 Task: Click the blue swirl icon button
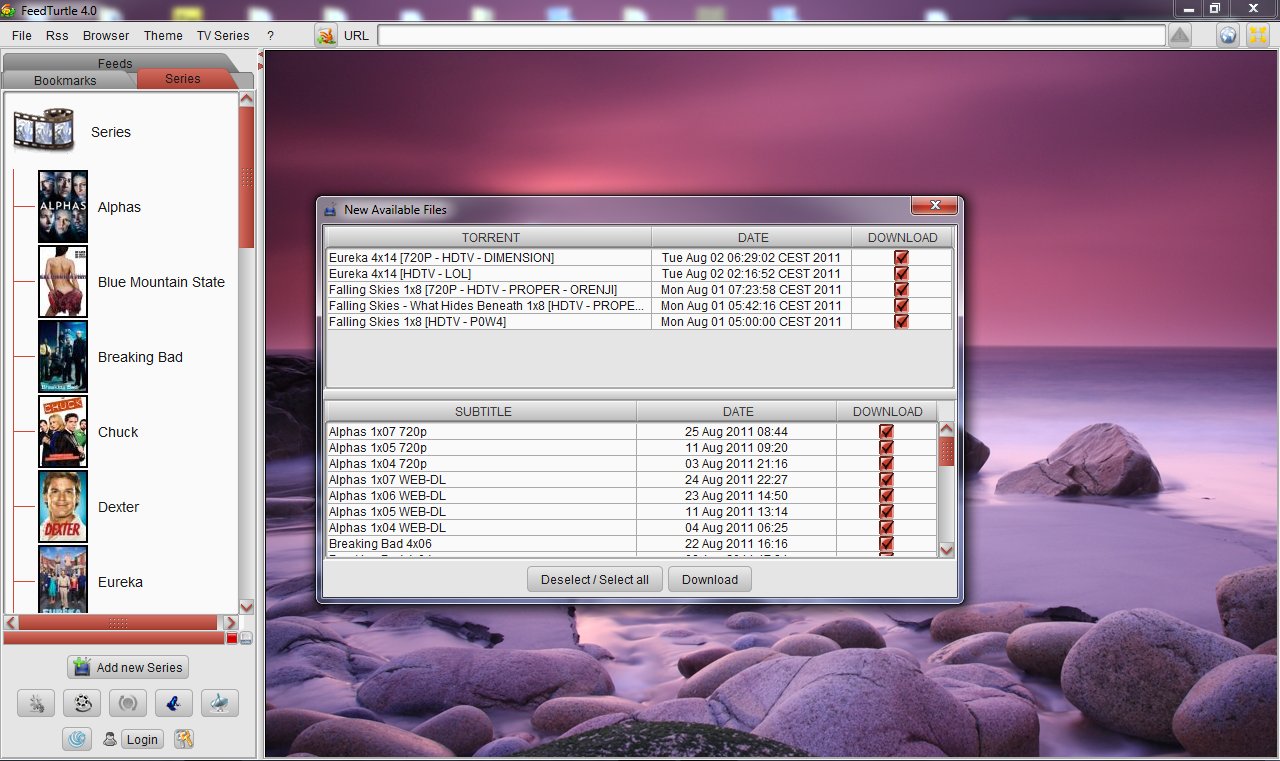point(78,739)
